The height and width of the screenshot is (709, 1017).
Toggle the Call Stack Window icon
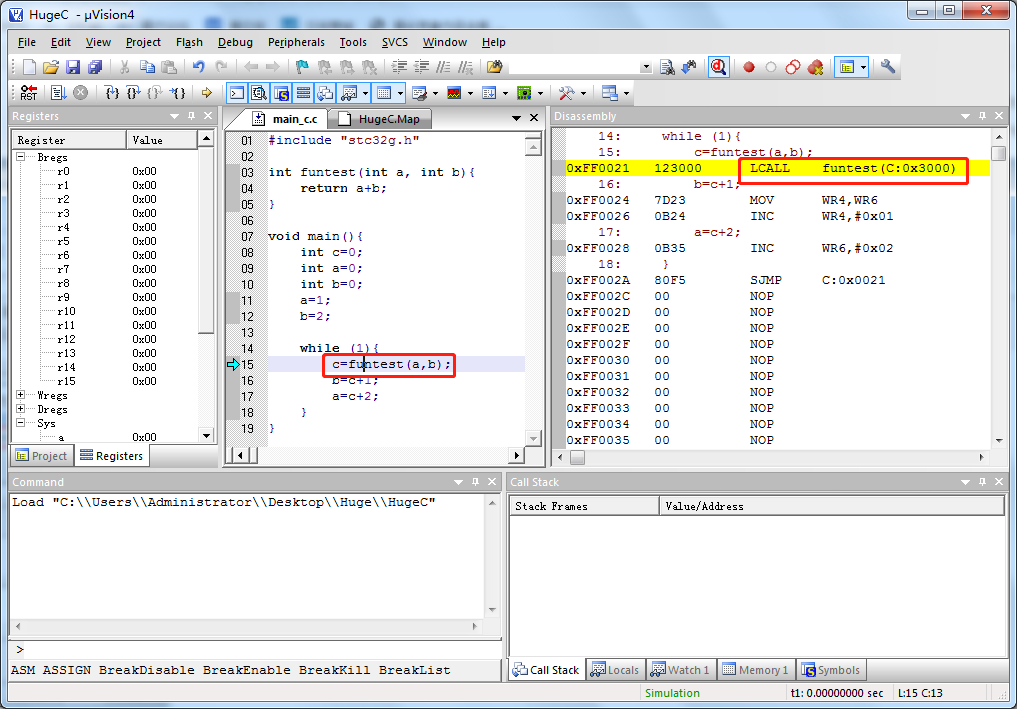click(x=325, y=93)
